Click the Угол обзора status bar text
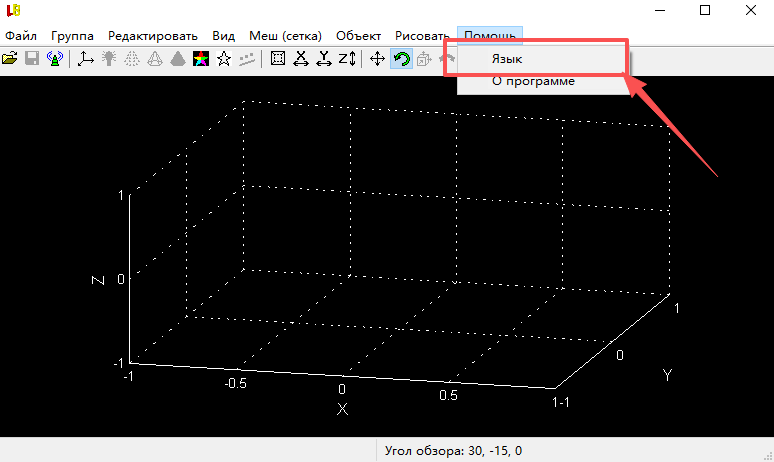Image resolution: width=774 pixels, height=462 pixels. click(453, 451)
